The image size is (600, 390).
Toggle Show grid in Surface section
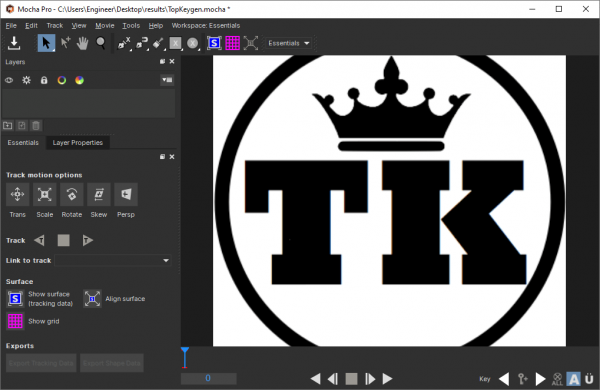(15, 321)
